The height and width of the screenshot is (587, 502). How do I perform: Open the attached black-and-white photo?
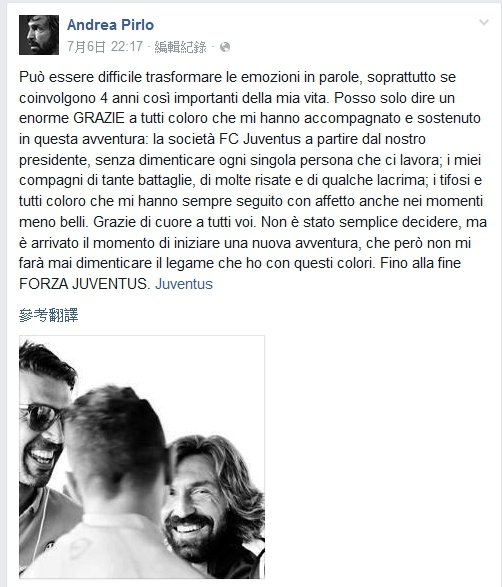point(142,457)
